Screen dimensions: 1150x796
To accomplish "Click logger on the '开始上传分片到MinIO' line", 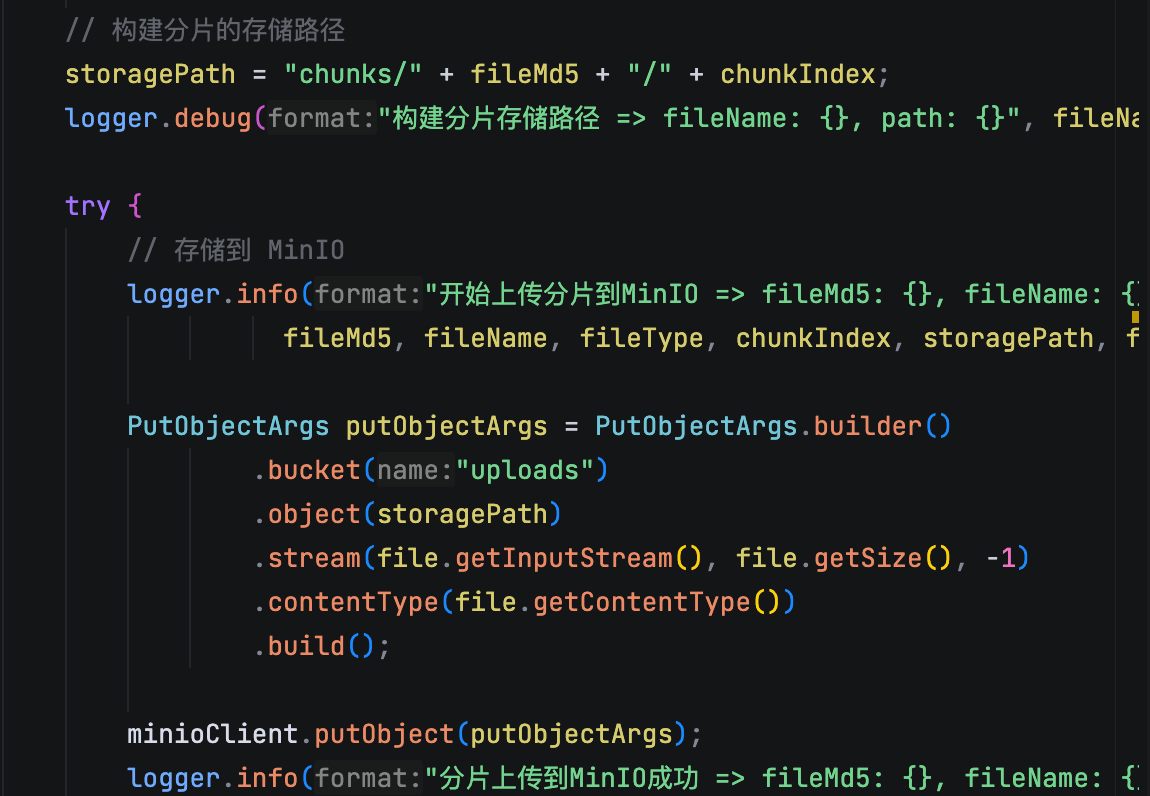I will [173, 294].
